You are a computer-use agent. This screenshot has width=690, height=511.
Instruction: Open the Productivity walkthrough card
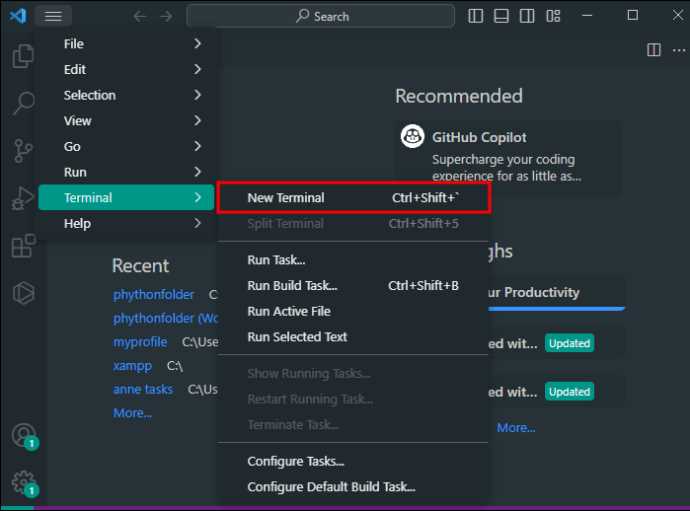(557, 294)
